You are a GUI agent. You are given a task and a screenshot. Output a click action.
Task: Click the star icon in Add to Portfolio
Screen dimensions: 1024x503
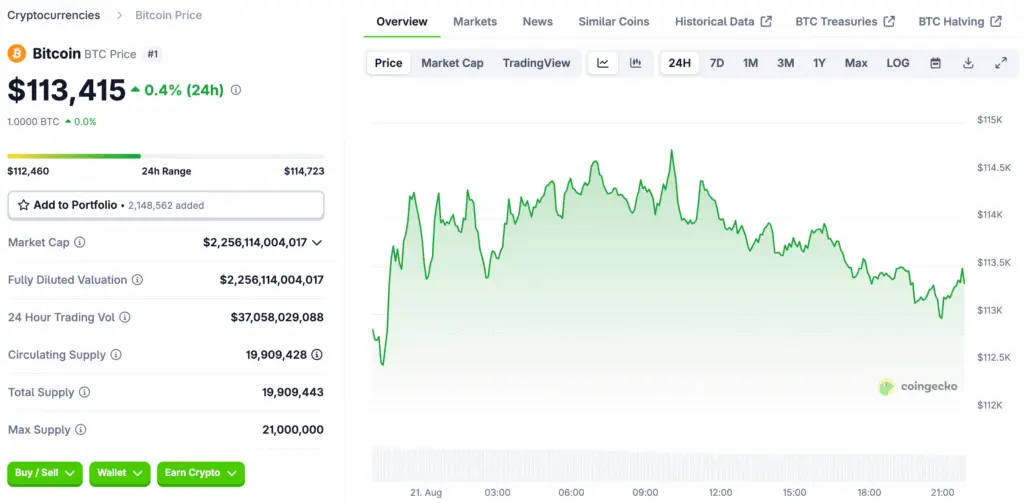tap(24, 205)
